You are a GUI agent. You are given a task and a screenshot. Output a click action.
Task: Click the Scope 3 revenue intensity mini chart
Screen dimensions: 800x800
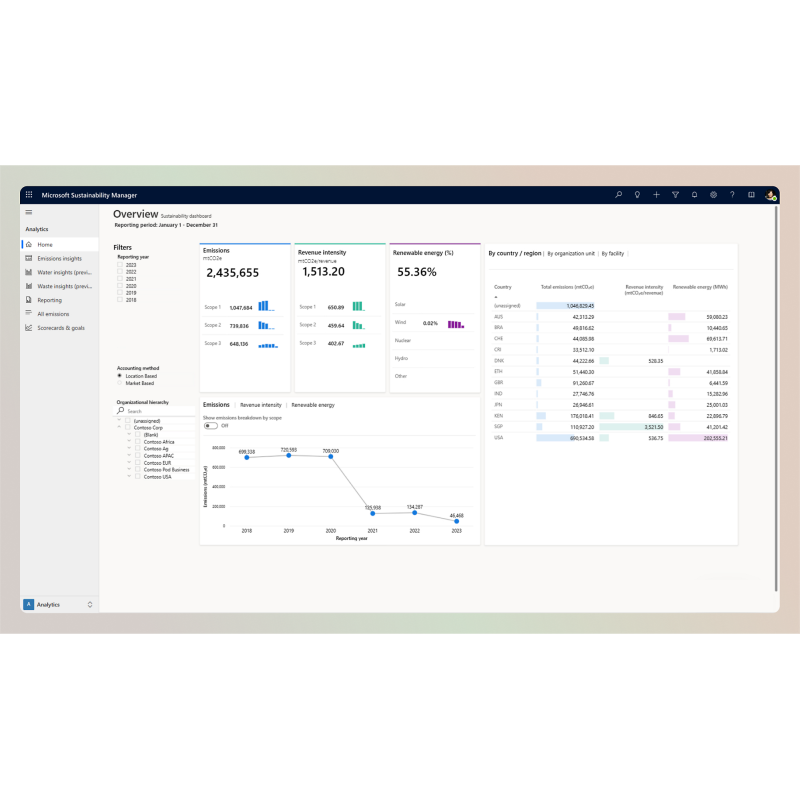tap(359, 345)
